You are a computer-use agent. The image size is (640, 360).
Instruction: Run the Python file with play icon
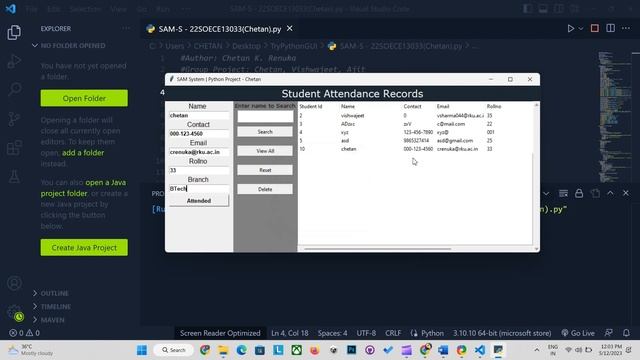[x=571, y=28]
